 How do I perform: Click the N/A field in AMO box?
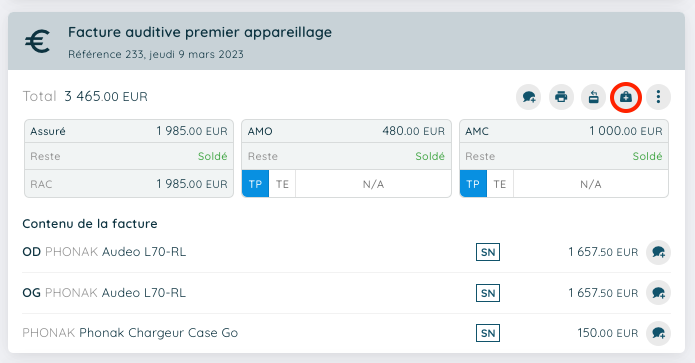point(373,184)
